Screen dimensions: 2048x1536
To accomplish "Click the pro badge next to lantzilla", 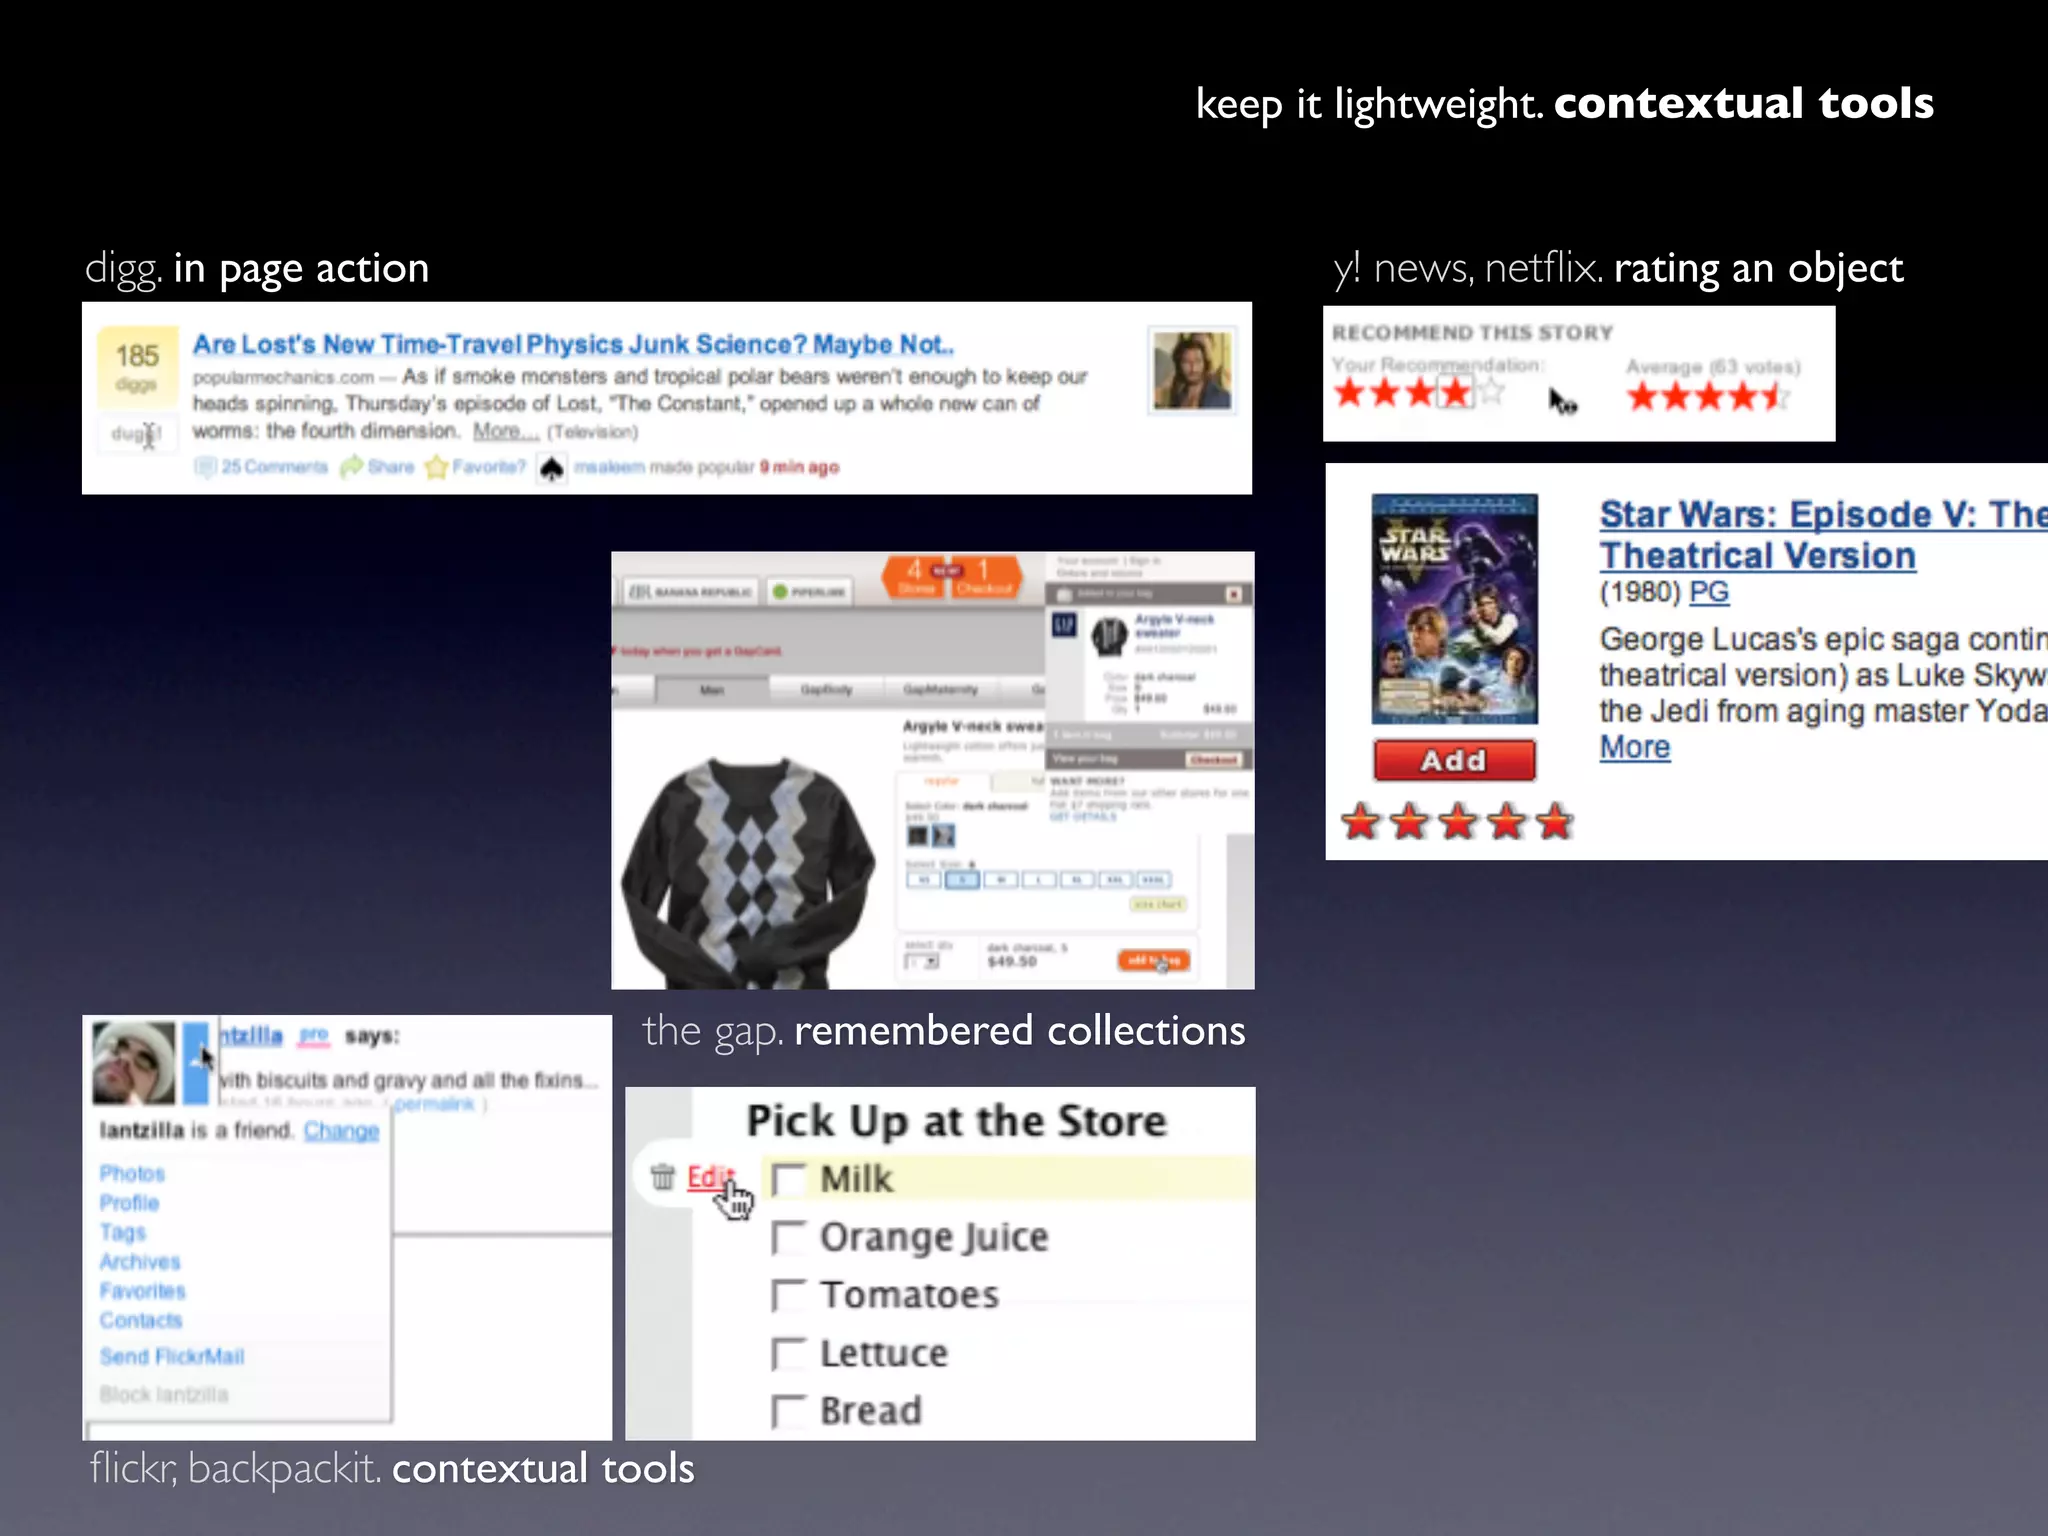I will click(314, 1036).
